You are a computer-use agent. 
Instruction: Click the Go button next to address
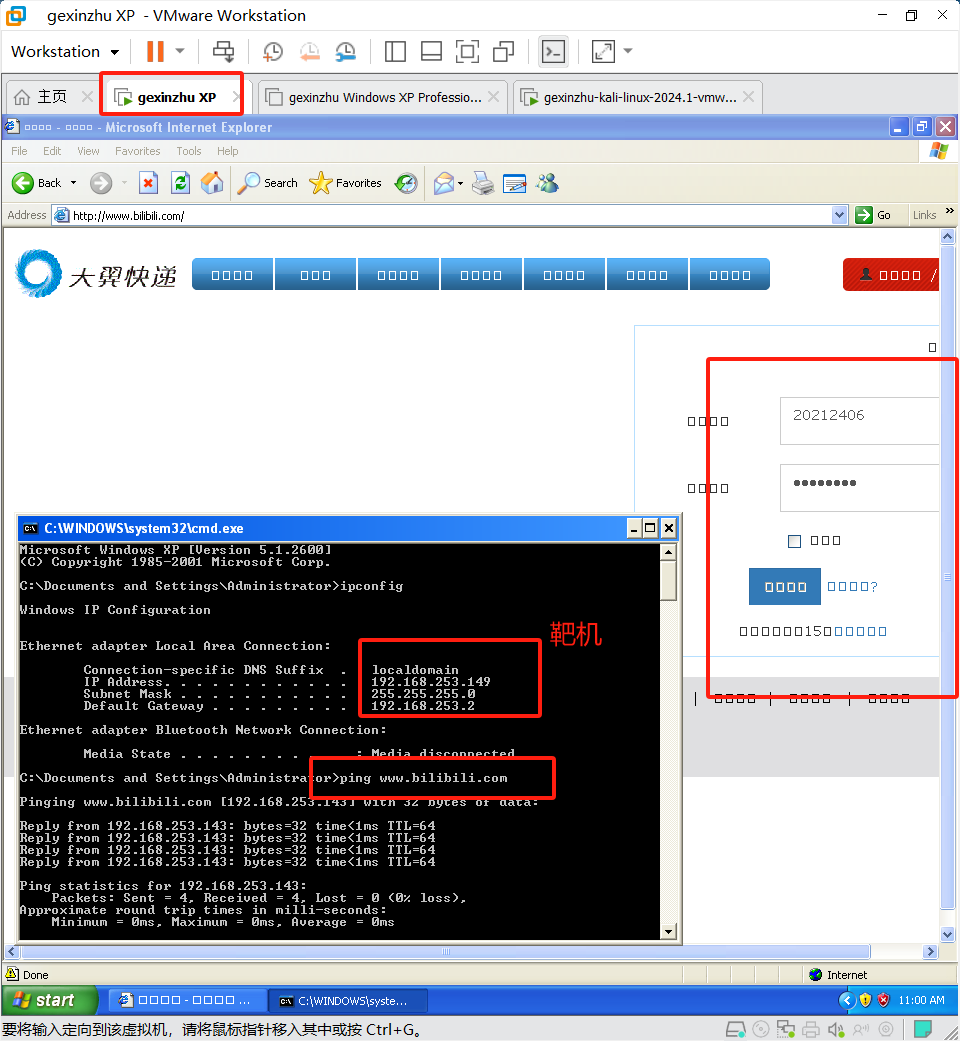[874, 215]
